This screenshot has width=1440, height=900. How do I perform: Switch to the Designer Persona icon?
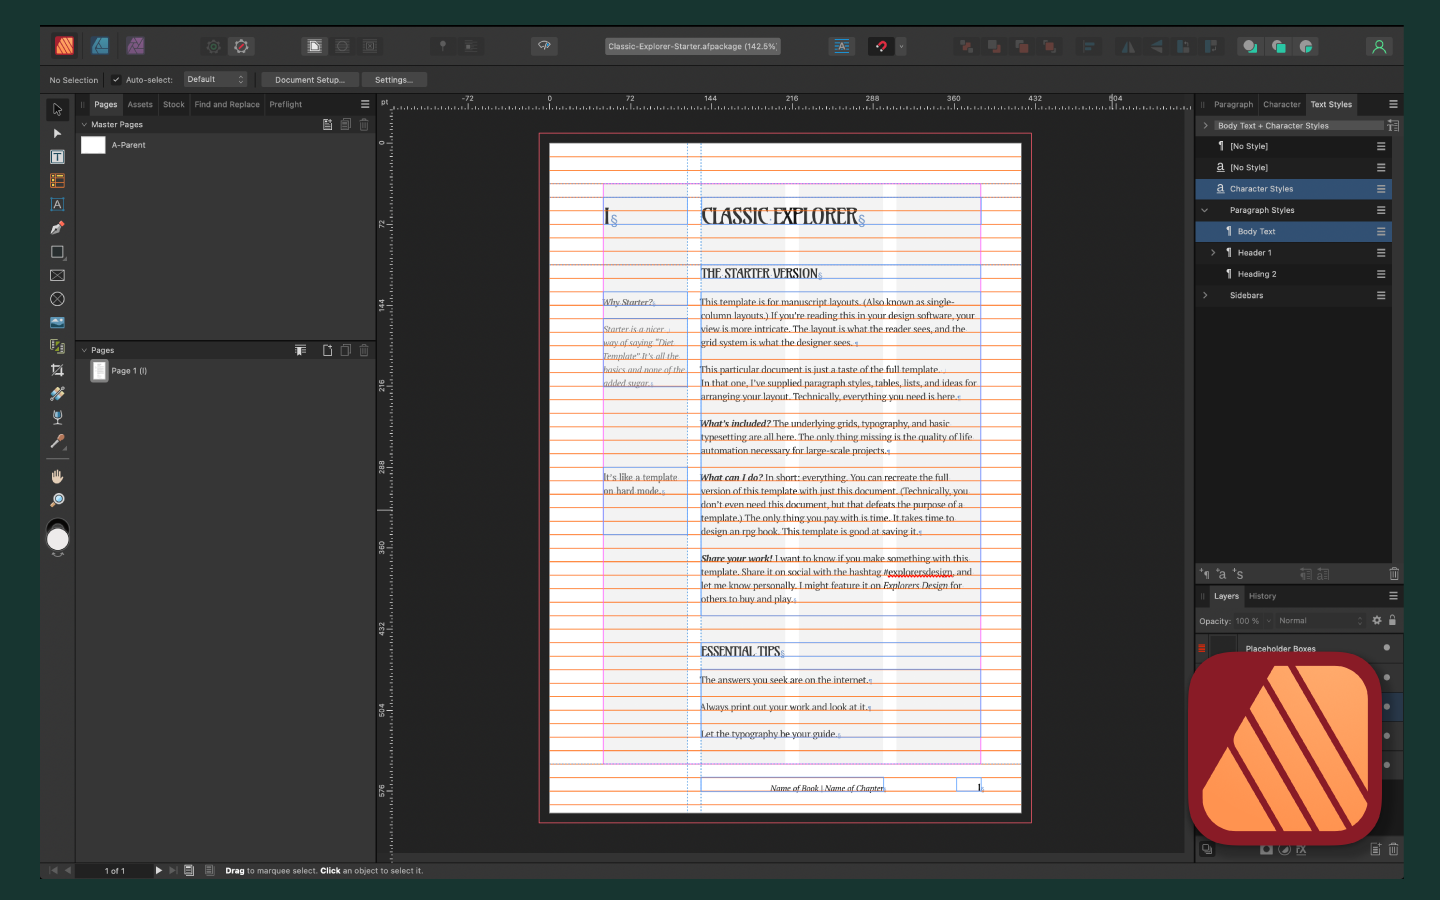click(100, 46)
